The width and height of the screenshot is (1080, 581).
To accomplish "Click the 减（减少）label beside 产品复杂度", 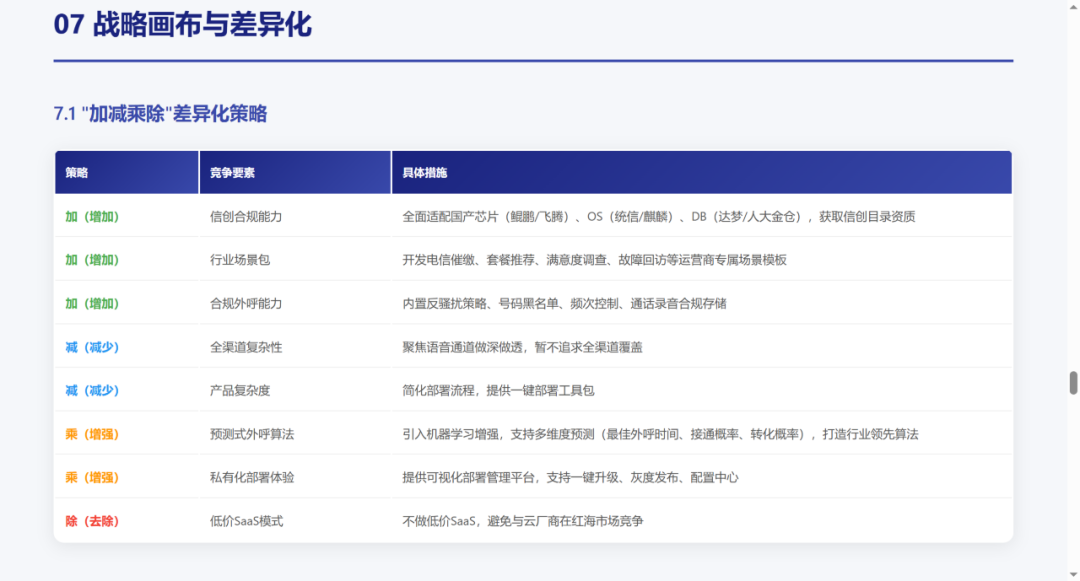I will tap(92, 391).
